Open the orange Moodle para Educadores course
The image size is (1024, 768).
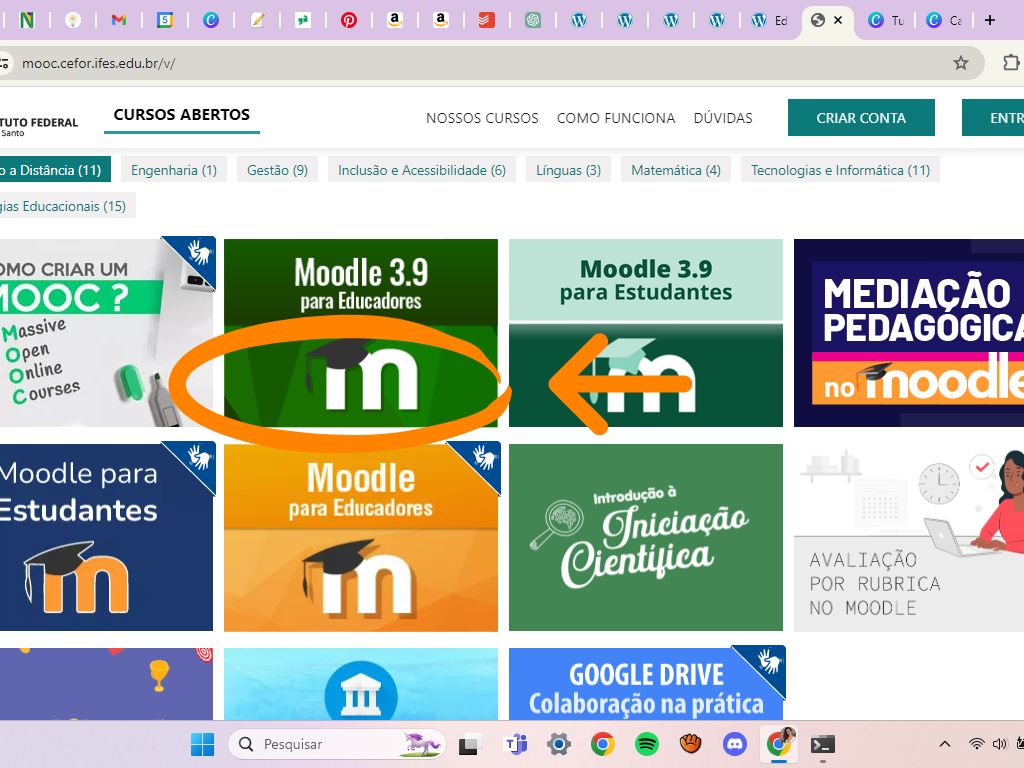point(360,537)
